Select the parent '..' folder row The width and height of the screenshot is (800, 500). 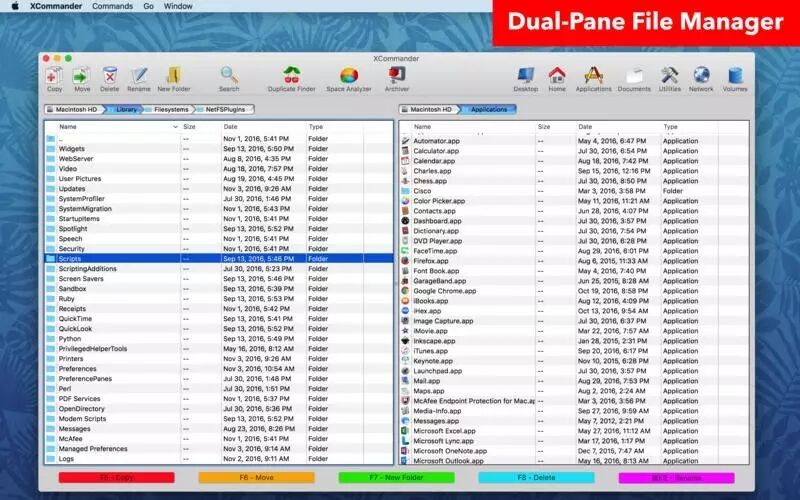pyautogui.click(x=219, y=139)
